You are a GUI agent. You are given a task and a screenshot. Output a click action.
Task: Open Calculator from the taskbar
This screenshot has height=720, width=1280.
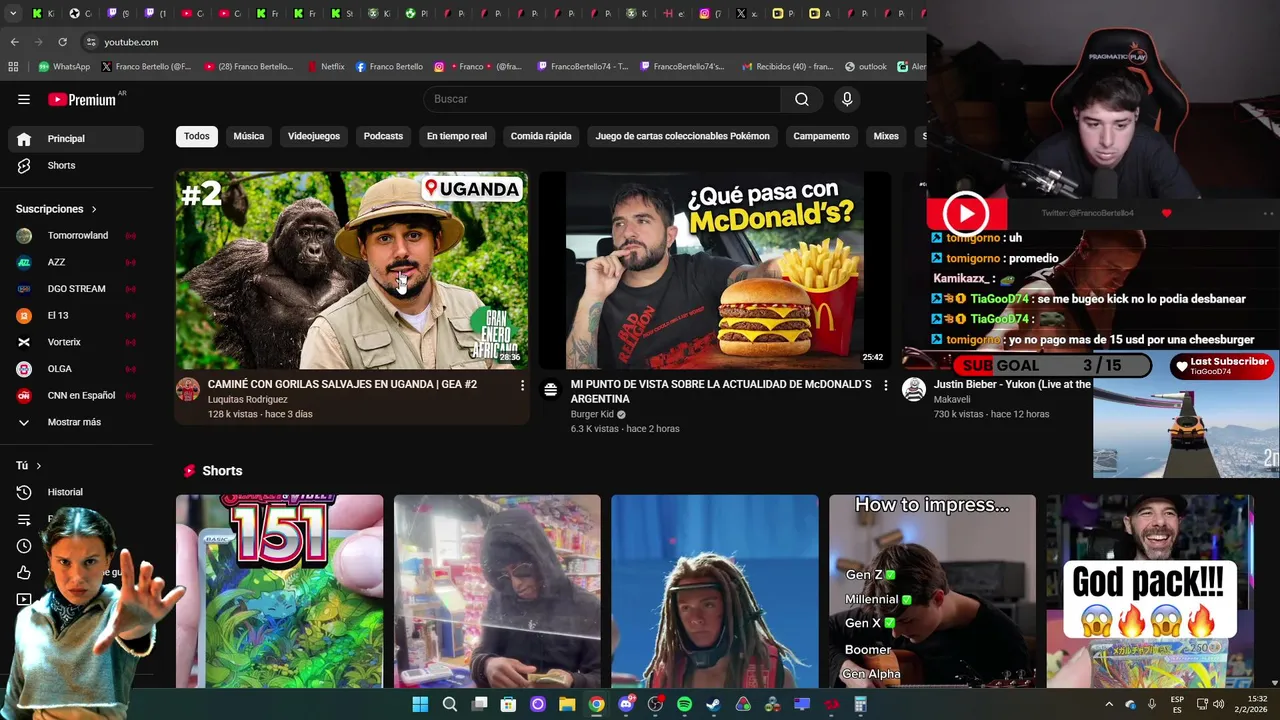pos(860,704)
